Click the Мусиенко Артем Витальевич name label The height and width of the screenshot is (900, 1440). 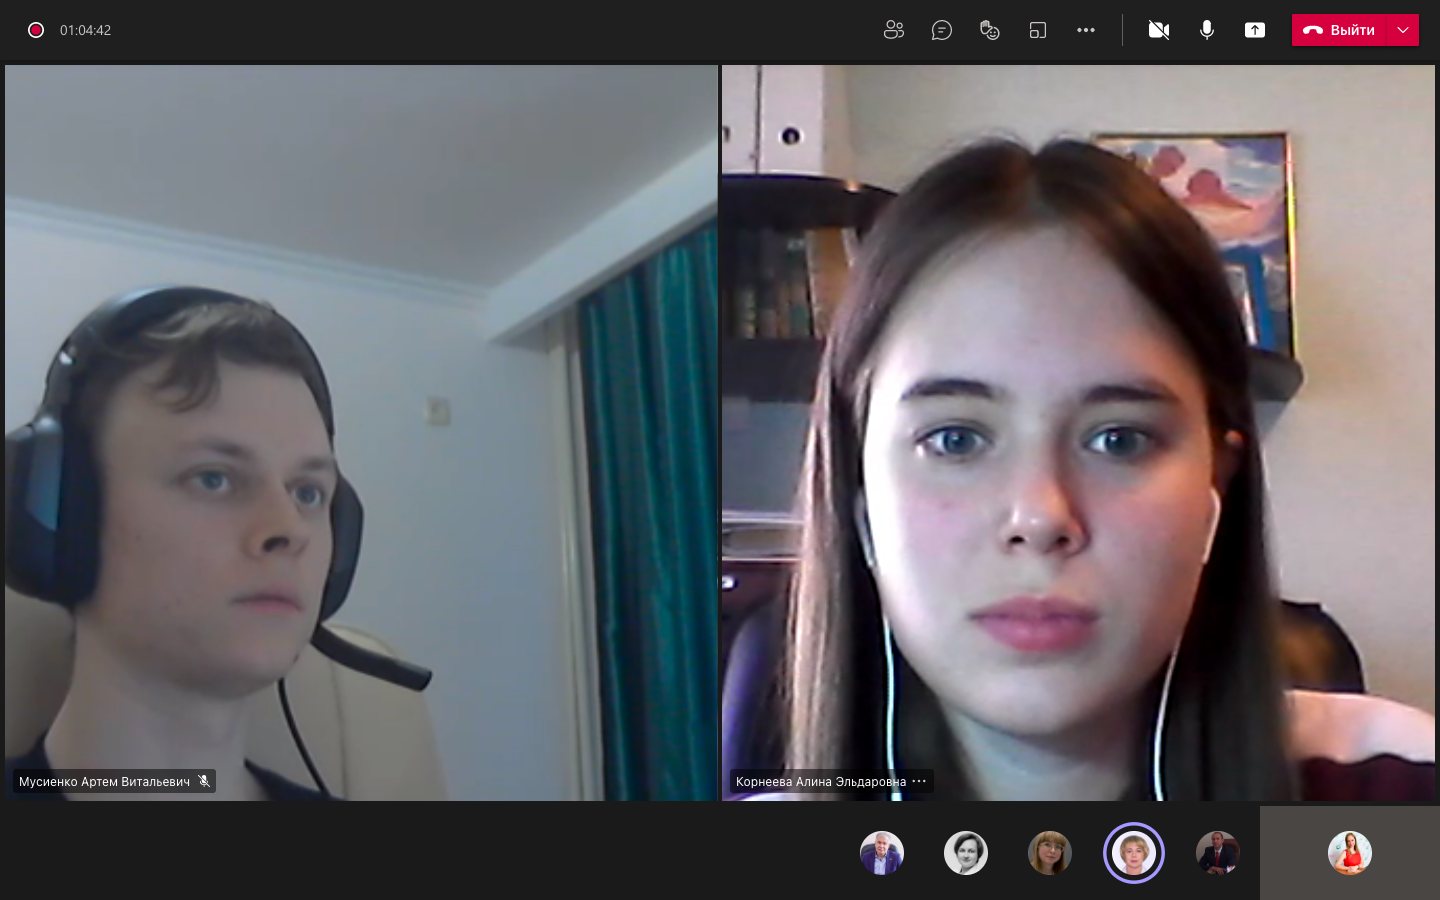click(104, 781)
